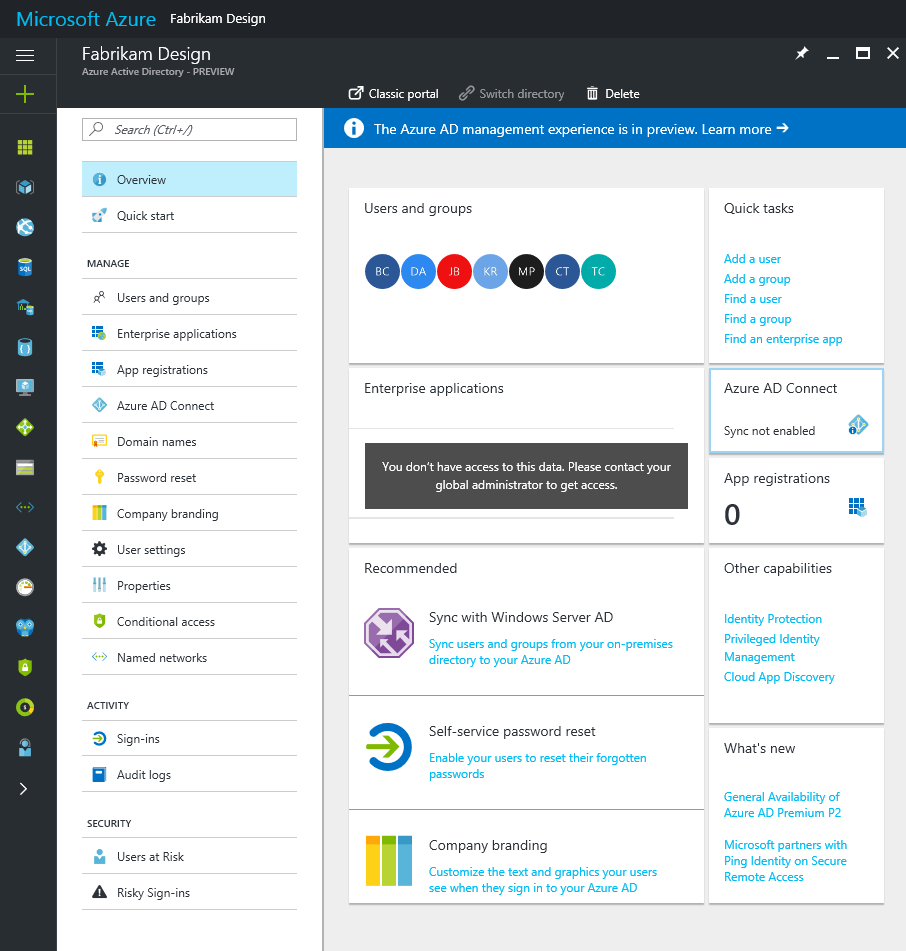906x951 pixels.
Task: Open App registrations in the Manage menu
Action: (189, 369)
